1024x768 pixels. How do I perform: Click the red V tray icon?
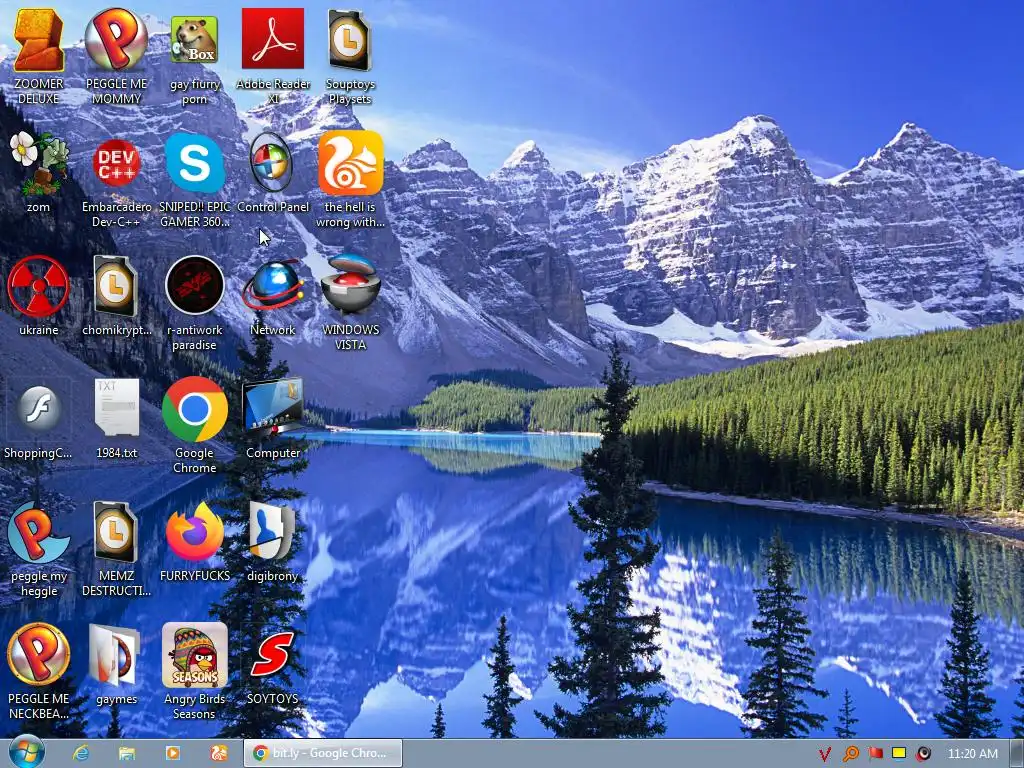tap(825, 754)
